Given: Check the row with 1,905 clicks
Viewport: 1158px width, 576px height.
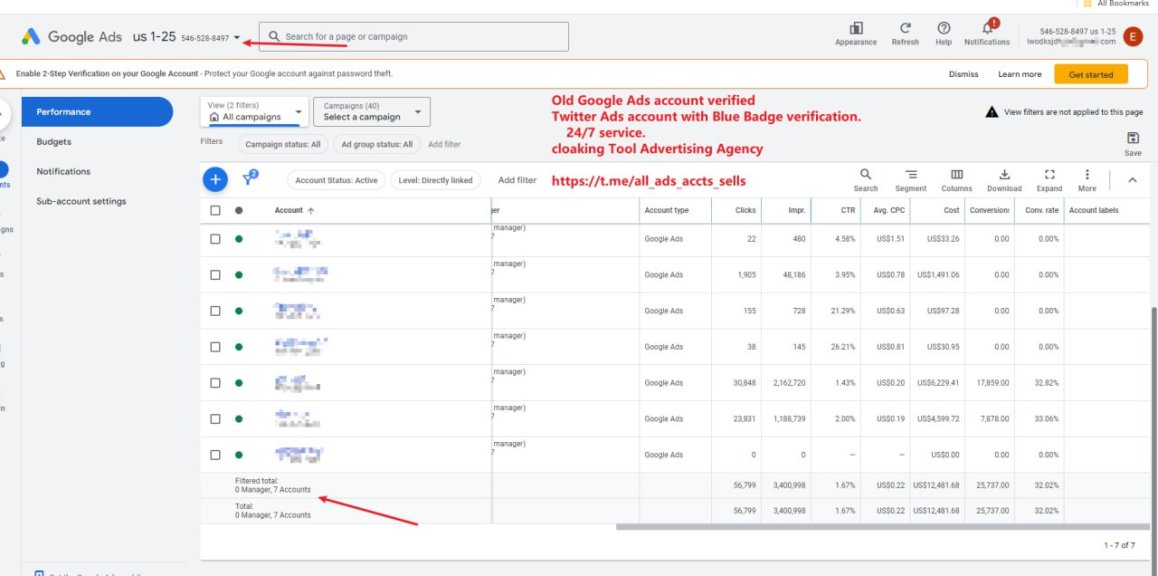Looking at the screenshot, I should click(215, 275).
